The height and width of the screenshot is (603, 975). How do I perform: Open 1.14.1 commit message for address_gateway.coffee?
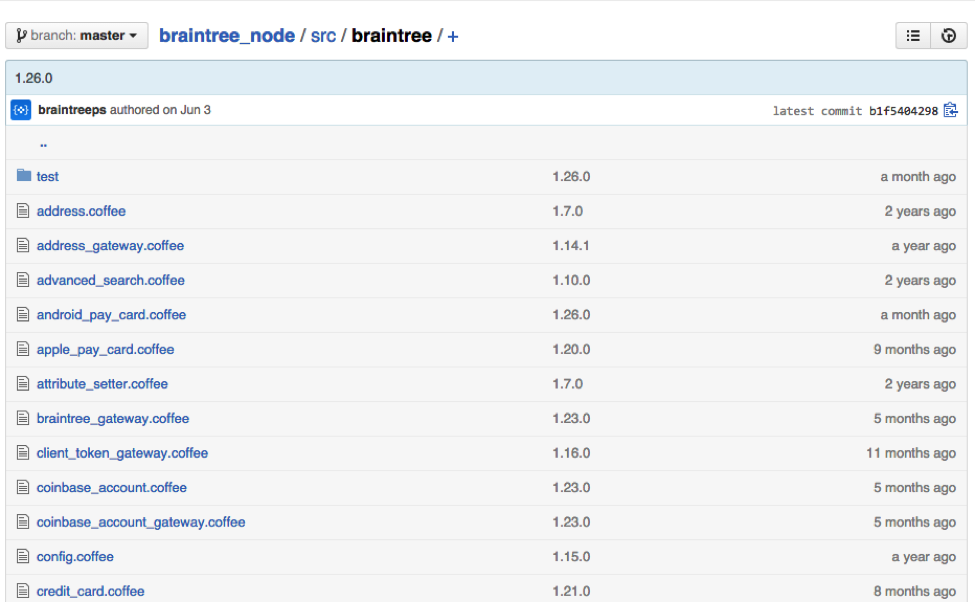(570, 246)
